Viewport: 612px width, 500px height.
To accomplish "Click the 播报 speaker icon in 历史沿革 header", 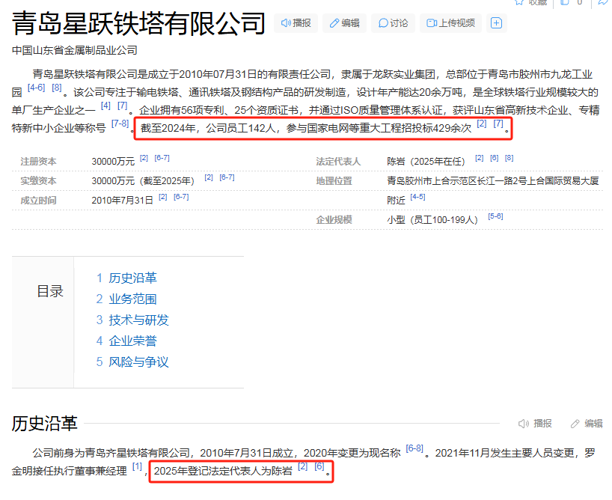I will [535, 423].
